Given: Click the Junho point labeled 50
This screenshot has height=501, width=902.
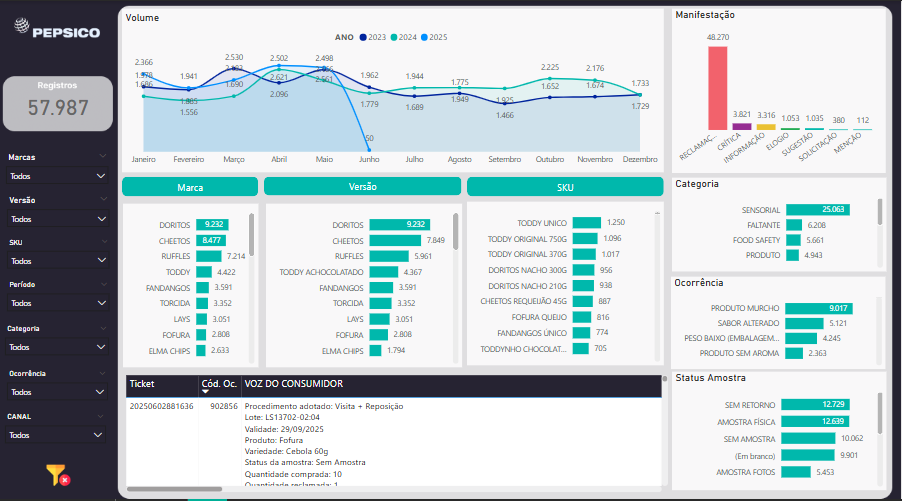Looking at the screenshot, I should (369, 151).
